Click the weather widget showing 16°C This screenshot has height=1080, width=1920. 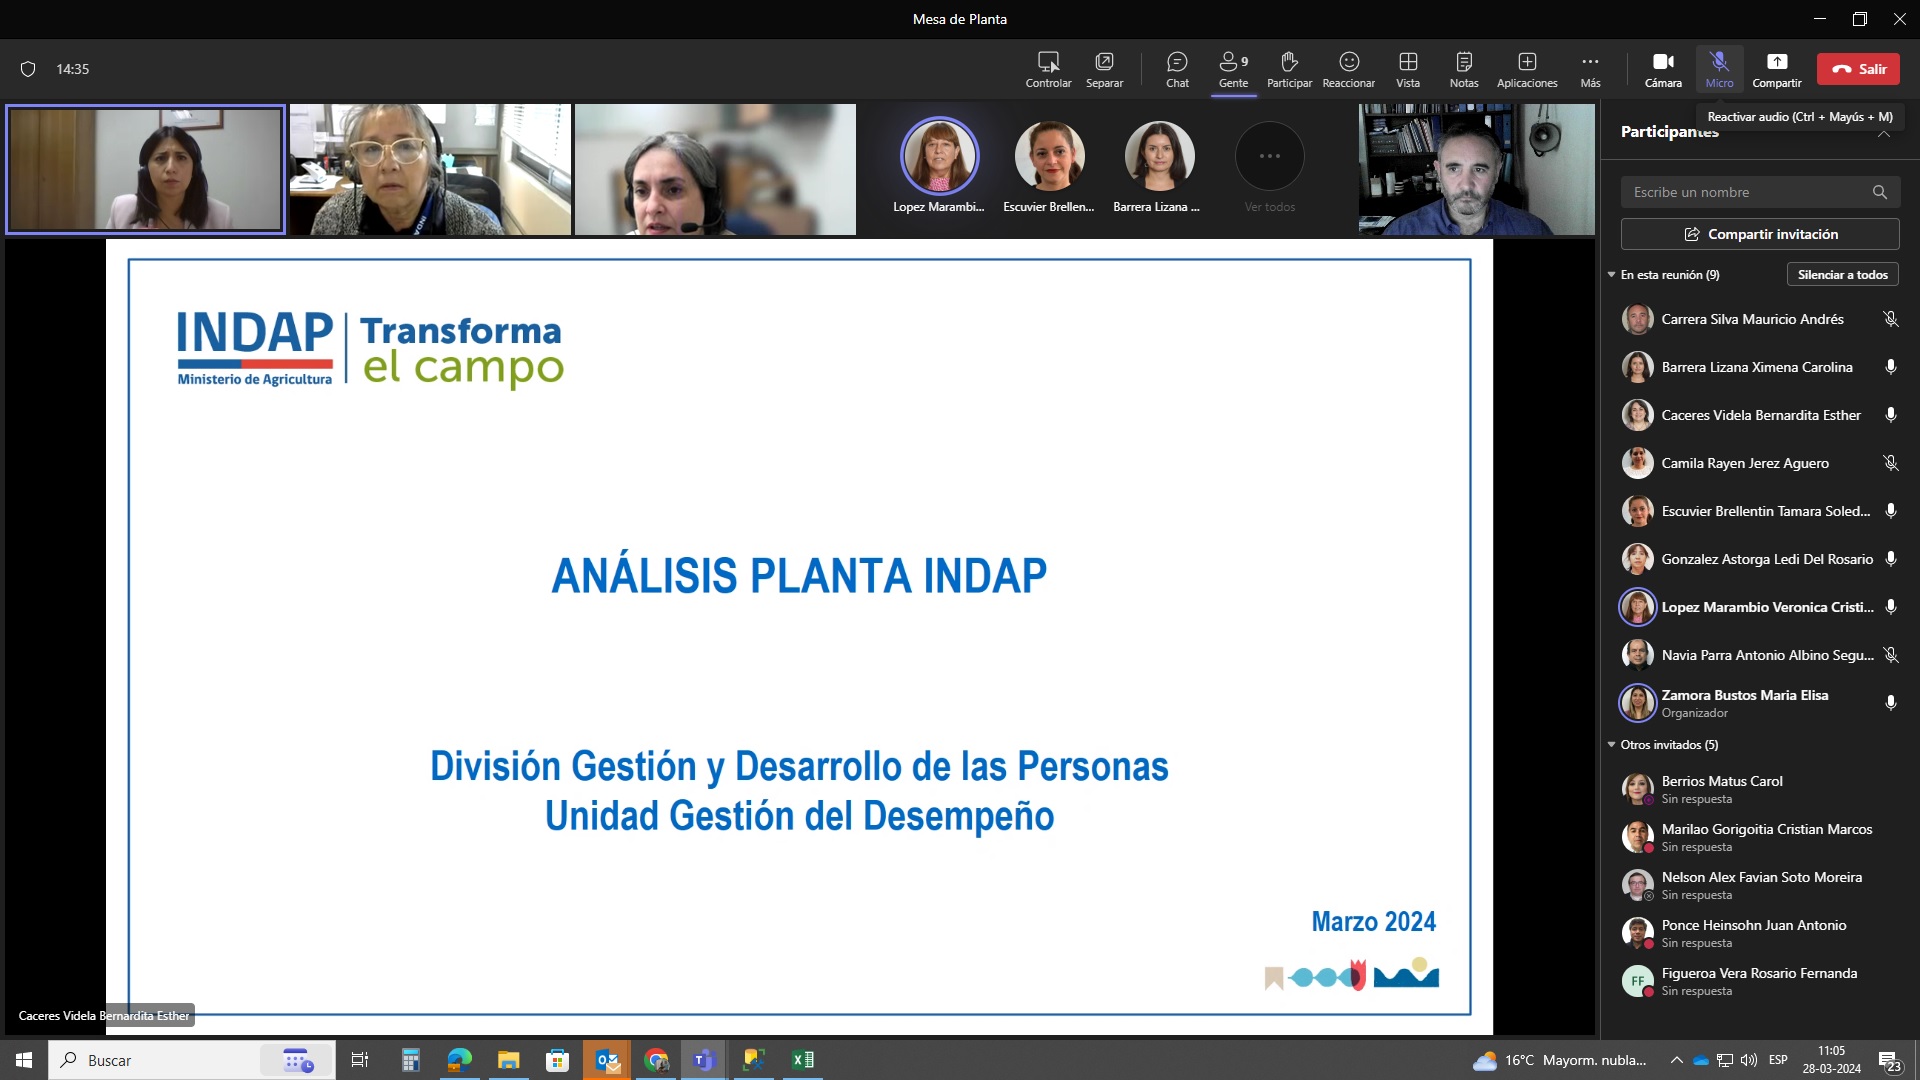[1559, 1060]
